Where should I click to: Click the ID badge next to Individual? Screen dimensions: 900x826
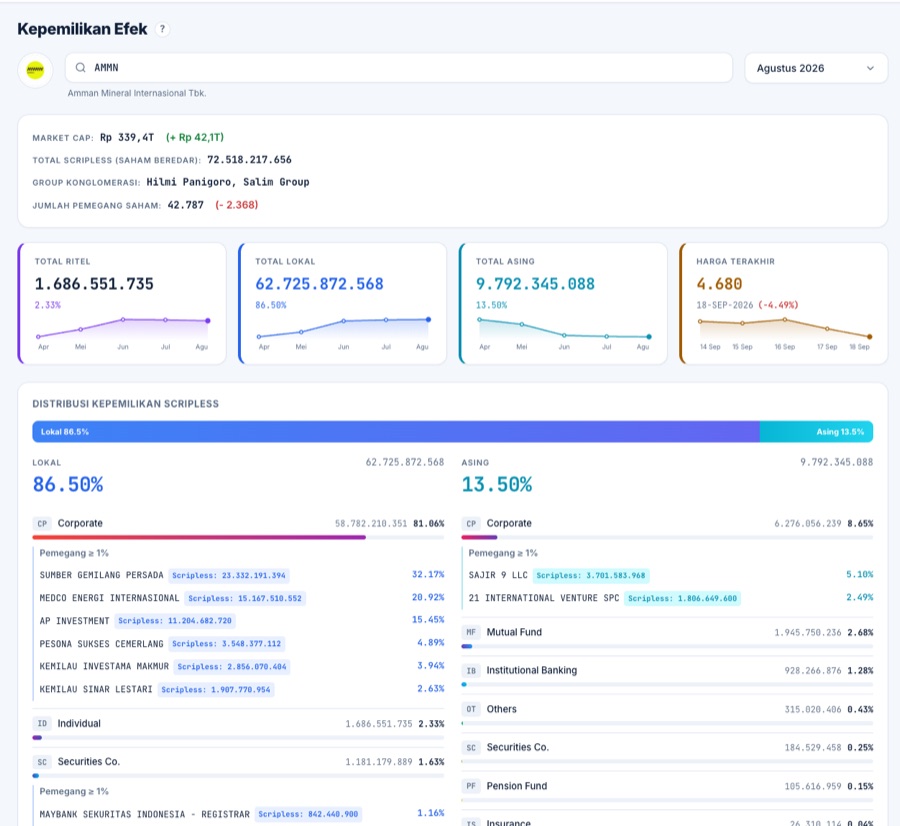tap(42, 724)
